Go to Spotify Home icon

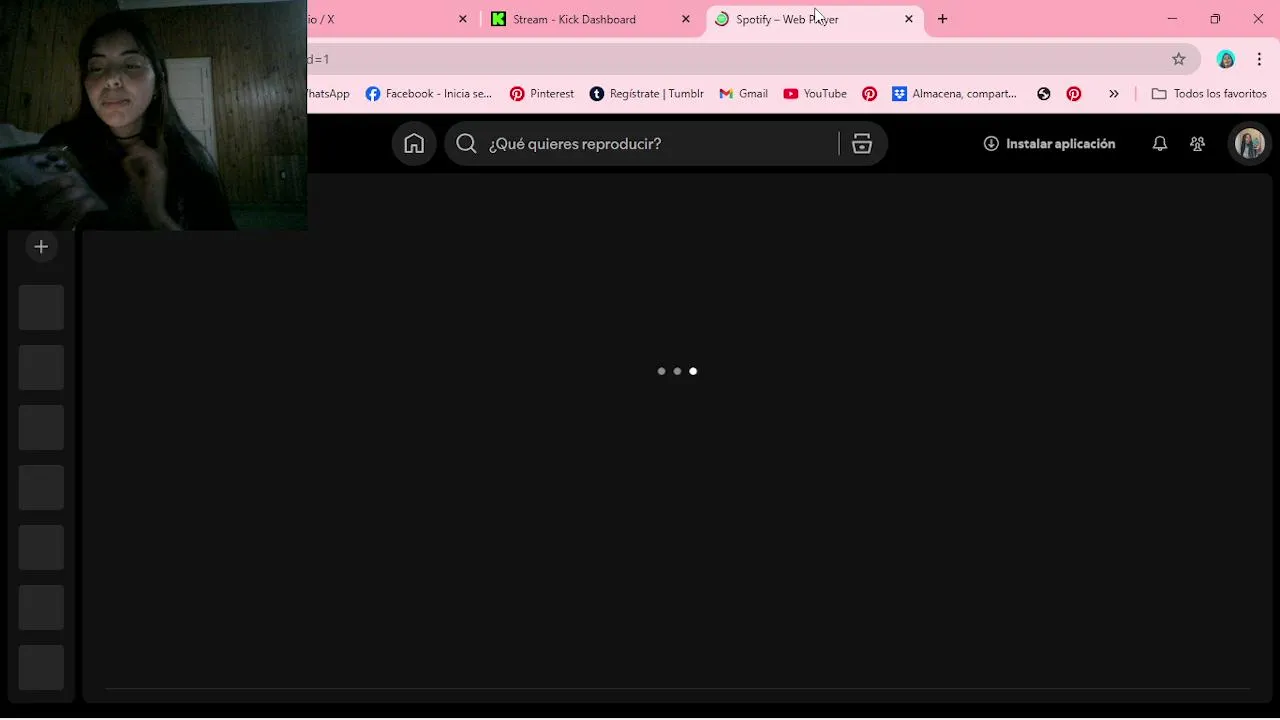click(414, 144)
